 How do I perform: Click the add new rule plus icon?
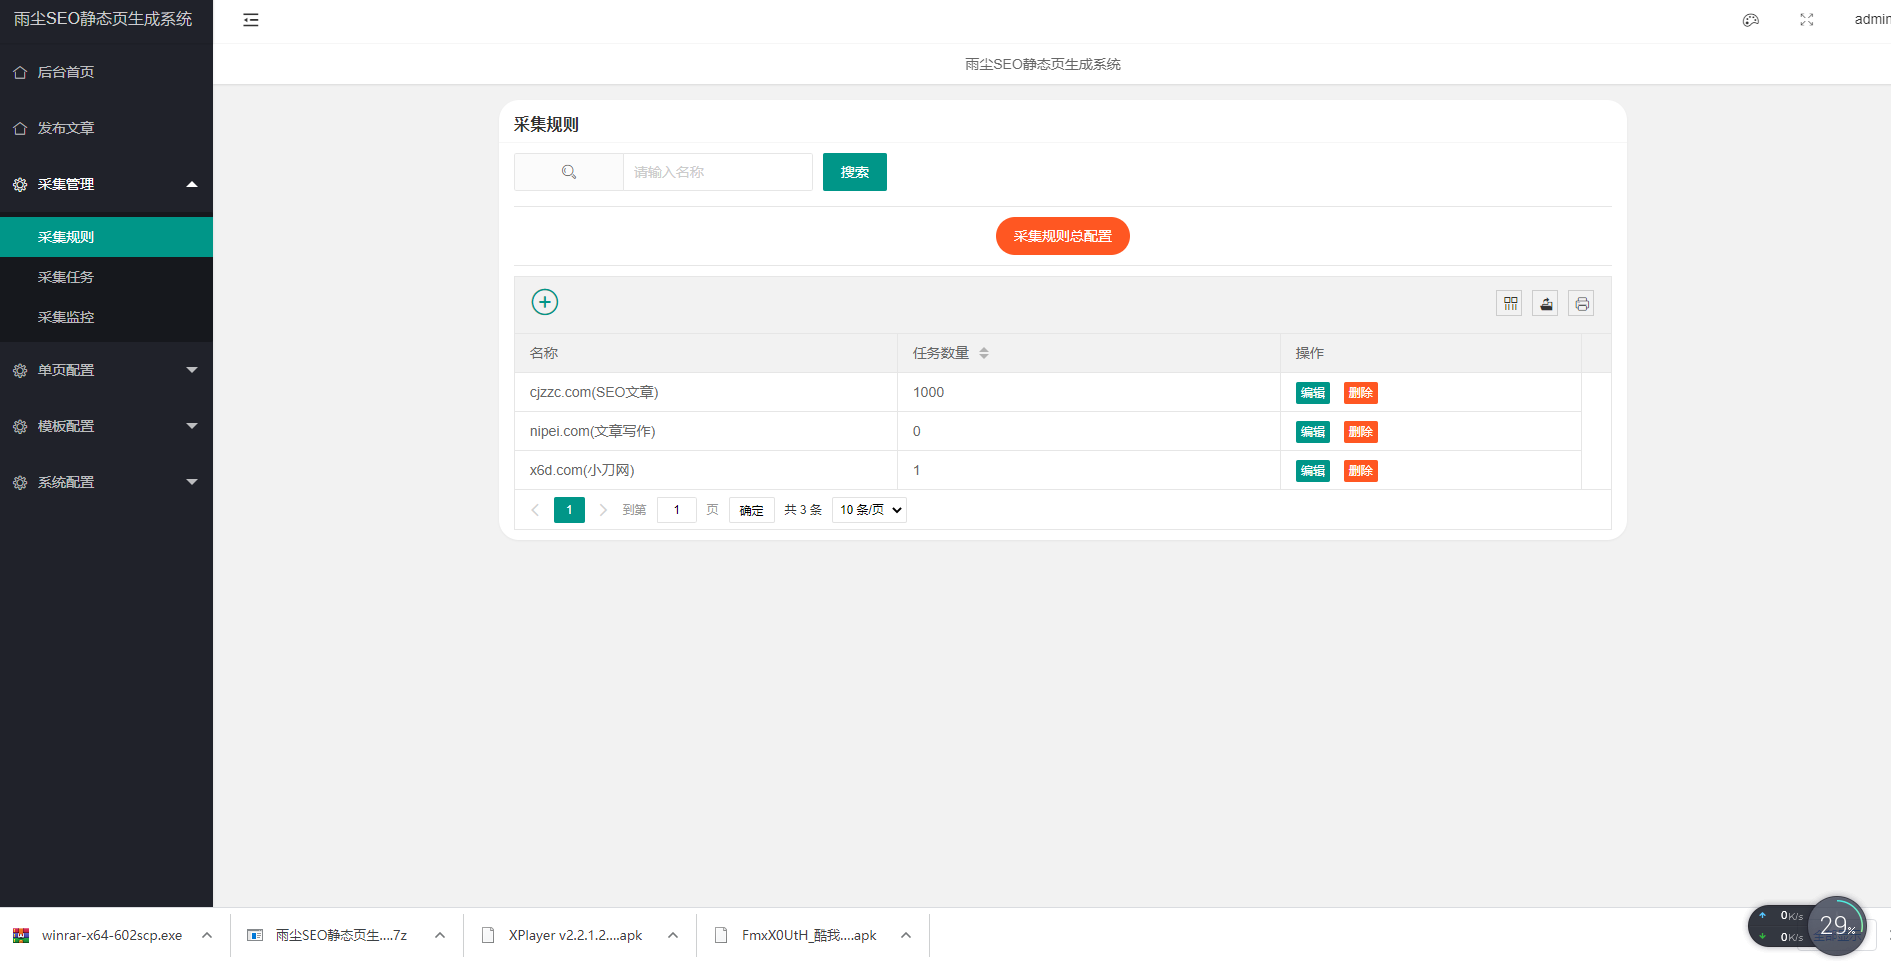544,302
